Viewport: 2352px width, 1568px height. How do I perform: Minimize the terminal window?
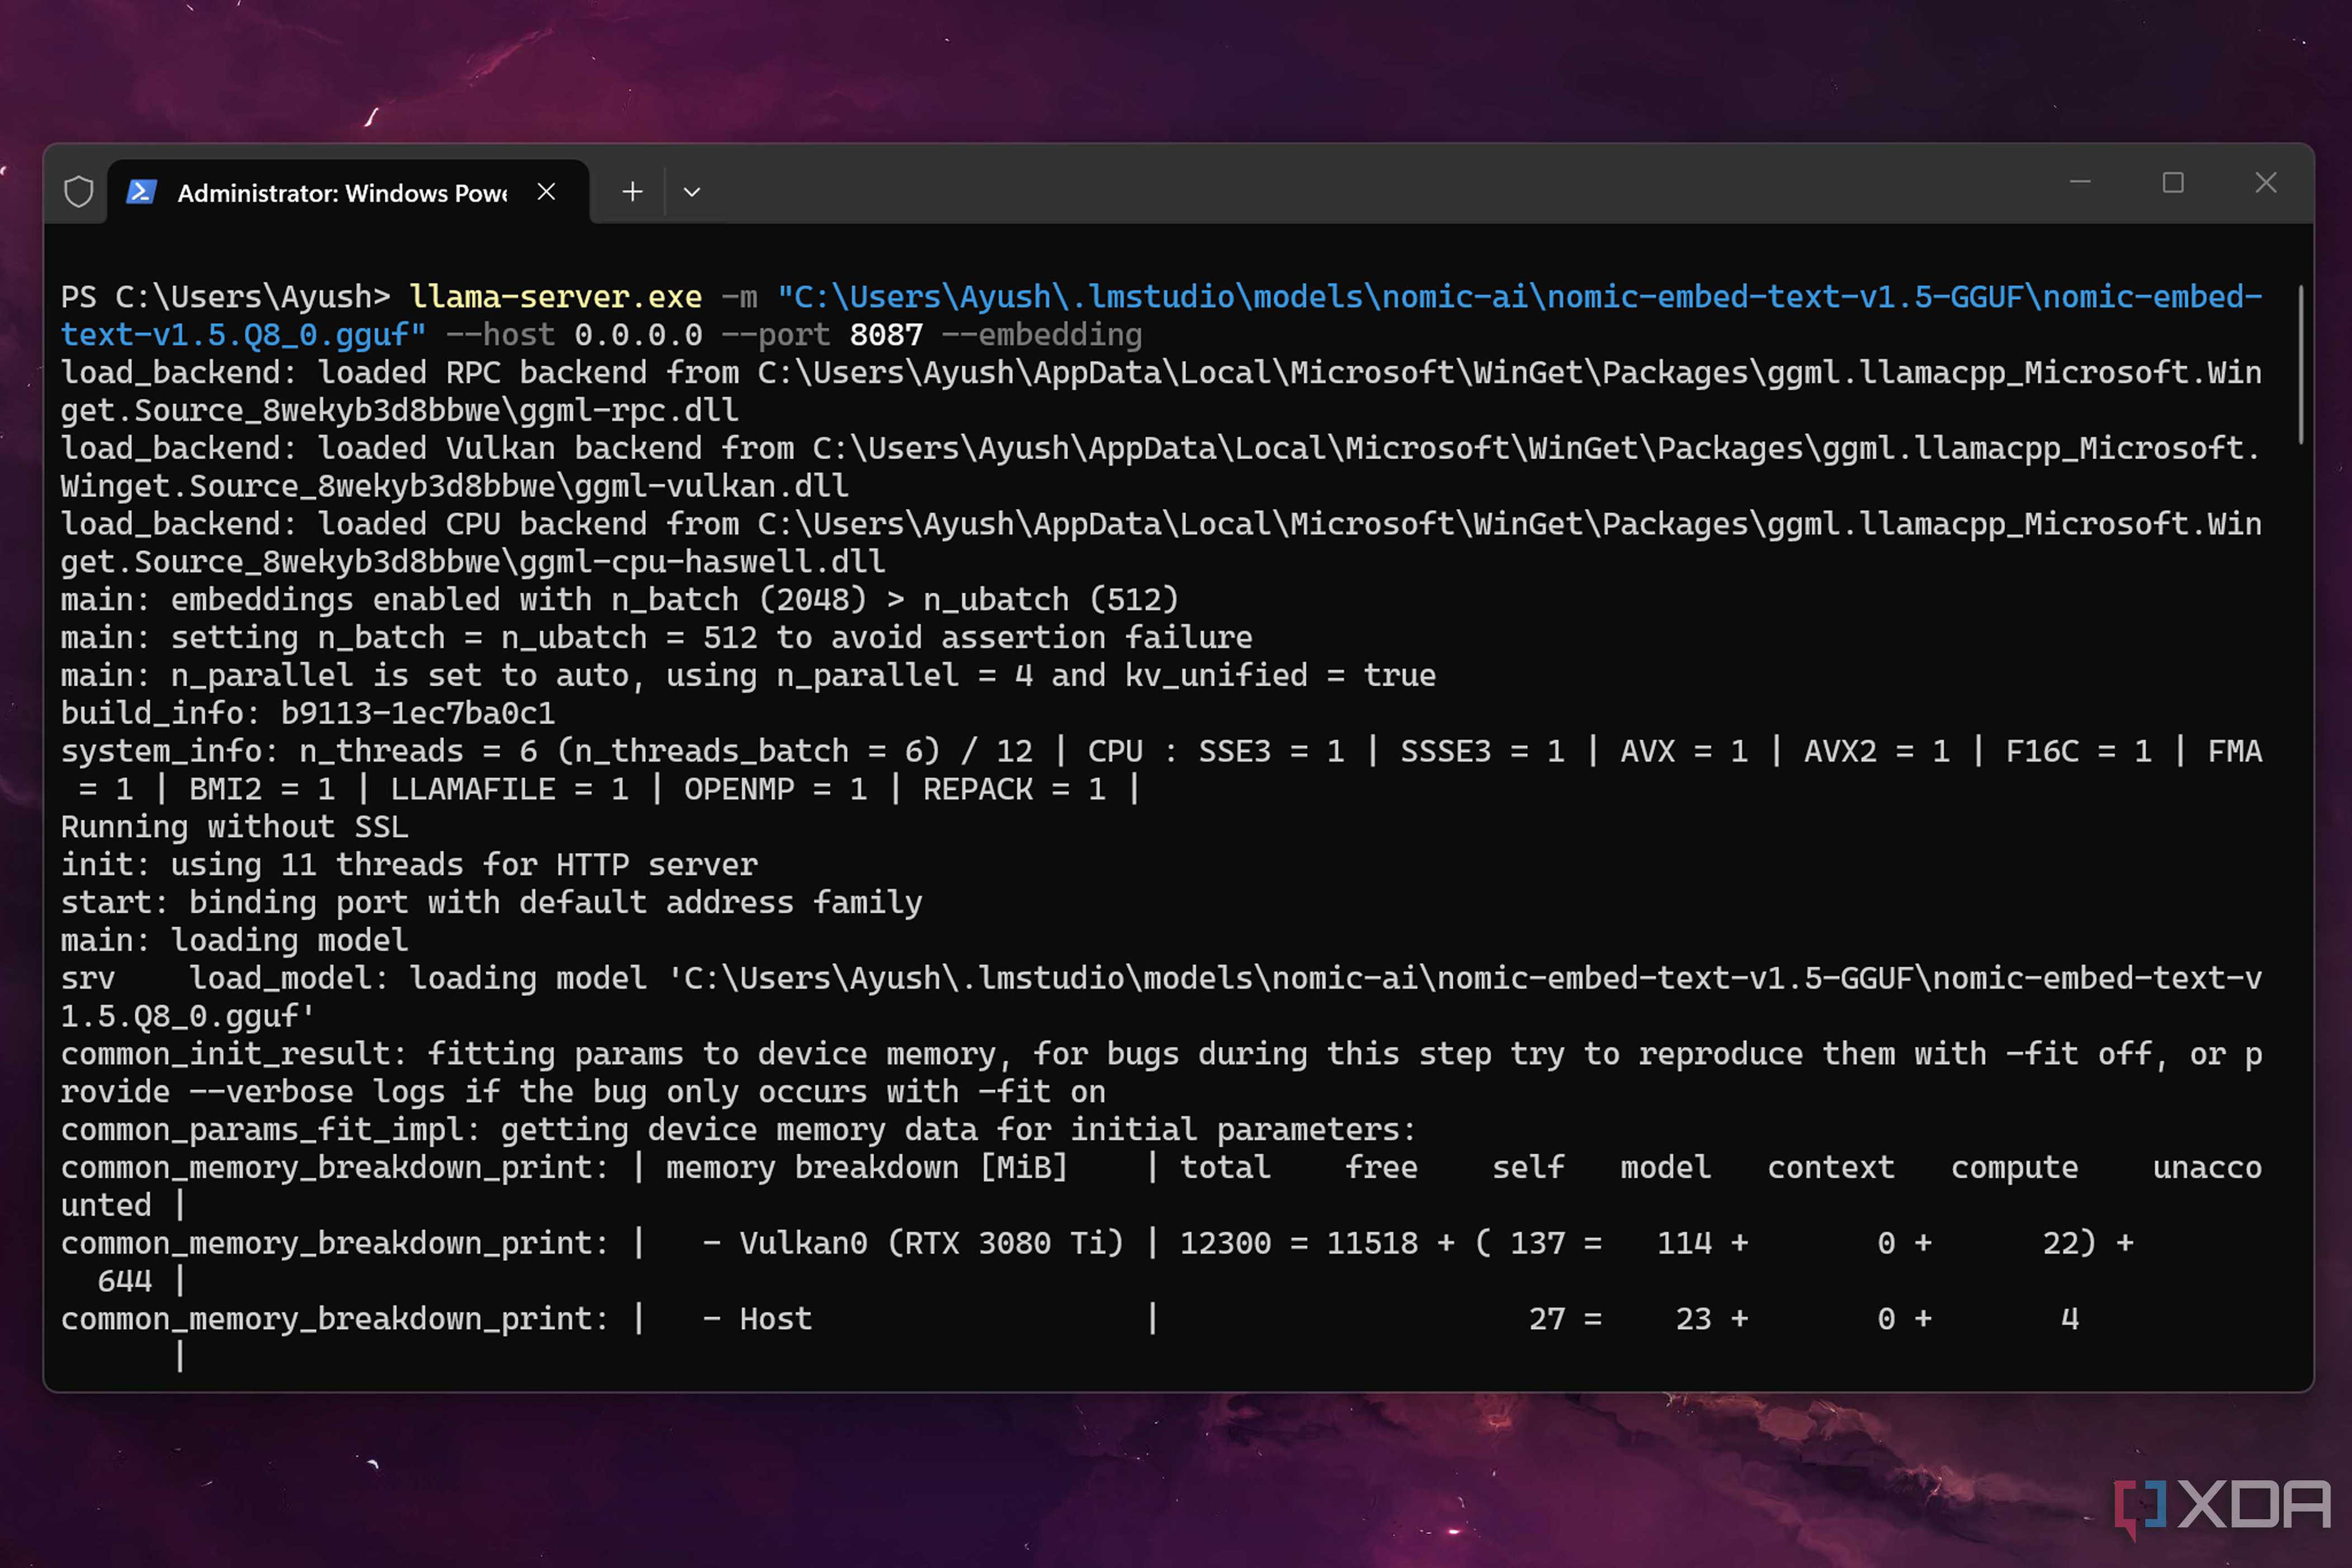2080,183
